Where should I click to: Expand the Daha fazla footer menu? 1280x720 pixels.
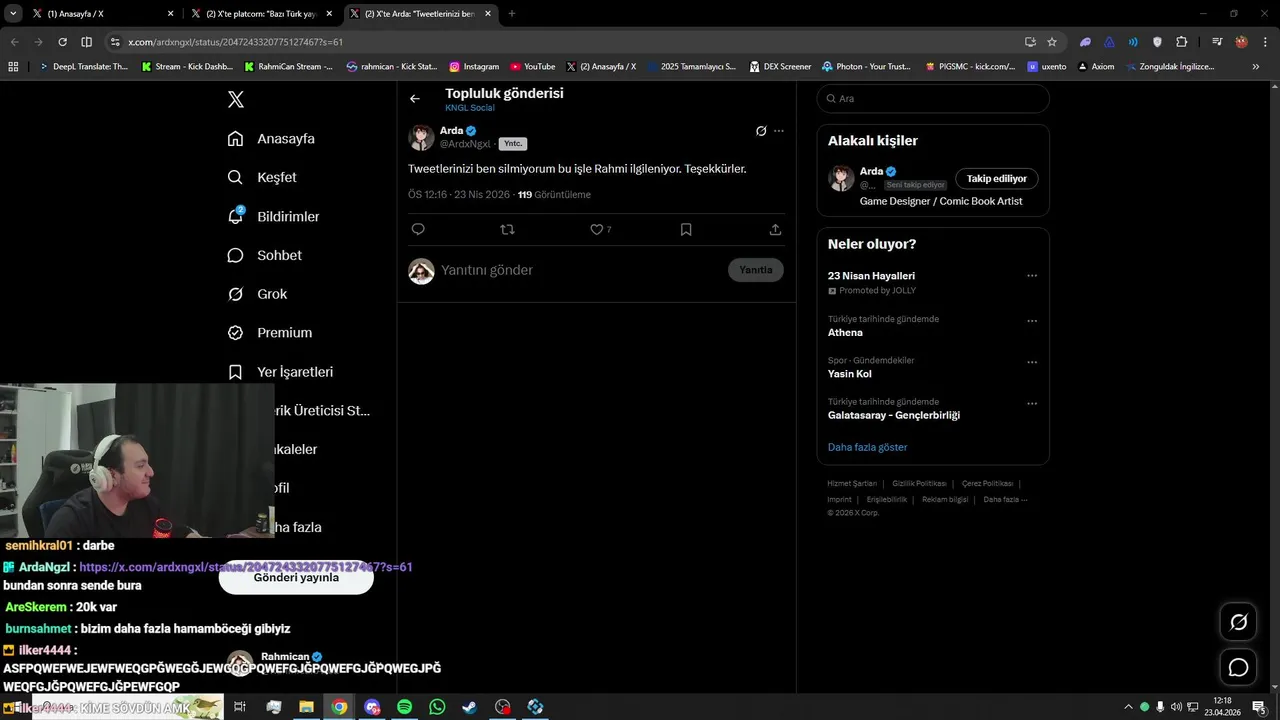pyautogui.click(x=1005, y=499)
